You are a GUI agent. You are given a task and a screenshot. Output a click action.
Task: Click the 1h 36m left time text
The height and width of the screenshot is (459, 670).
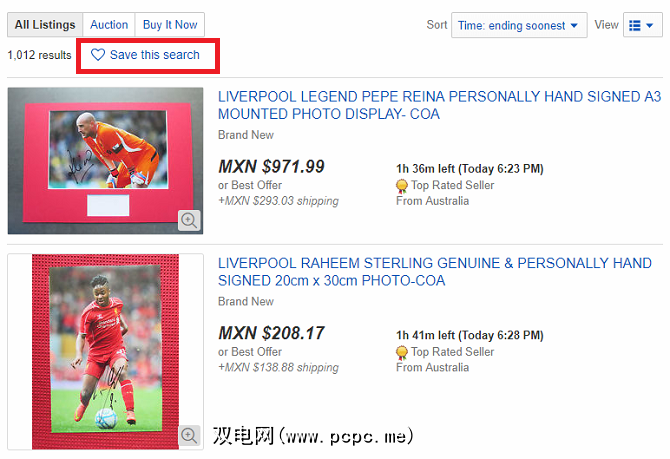425,169
